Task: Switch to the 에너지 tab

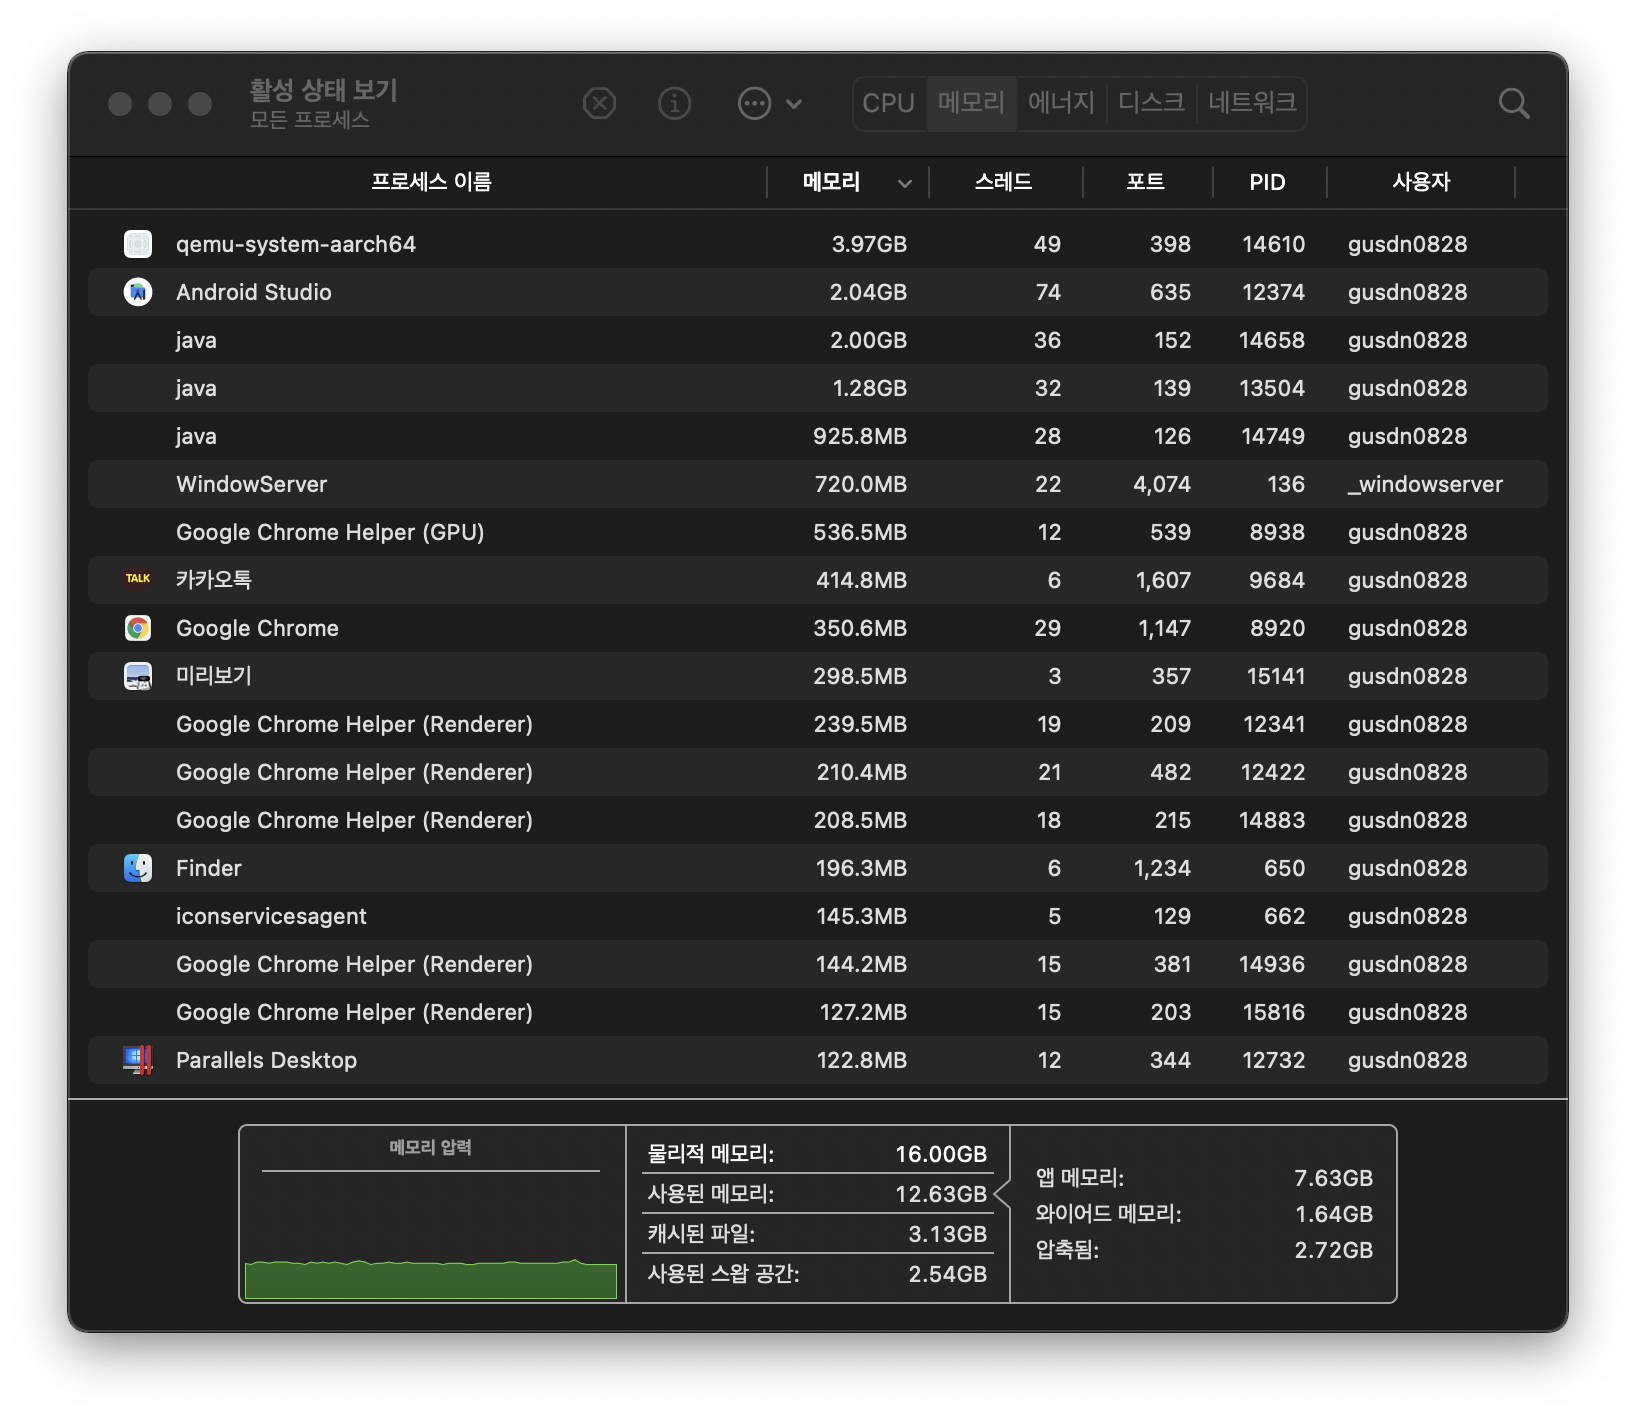Action: pyautogui.click(x=1061, y=103)
